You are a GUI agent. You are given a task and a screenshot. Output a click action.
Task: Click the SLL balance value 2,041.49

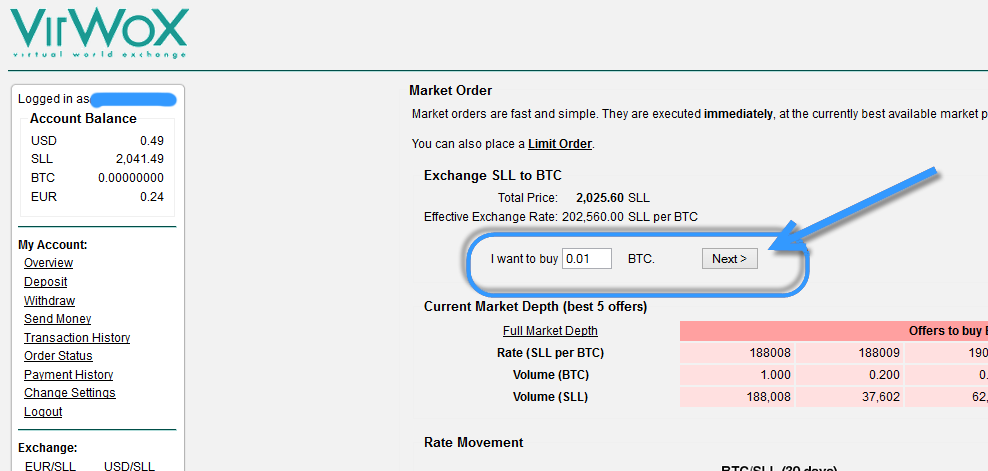139,159
